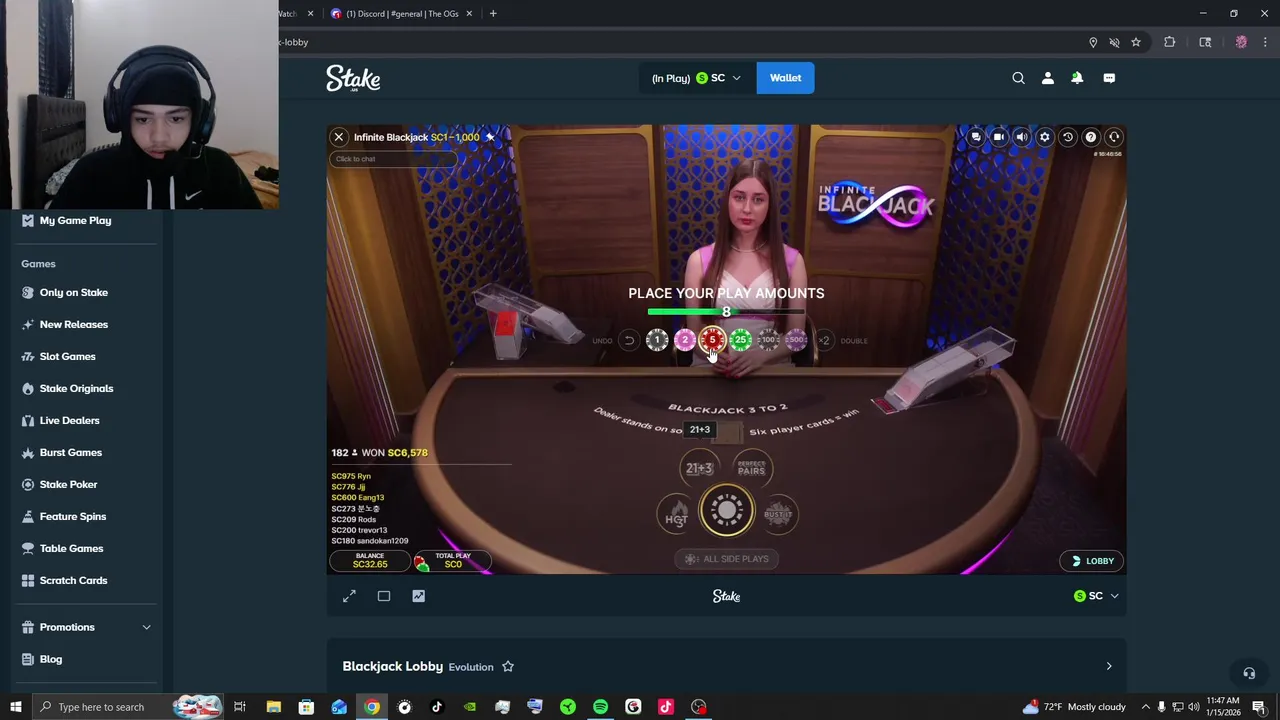This screenshot has height=720, width=1280.
Task: Open My Game Play in sidebar
Action: 75,220
